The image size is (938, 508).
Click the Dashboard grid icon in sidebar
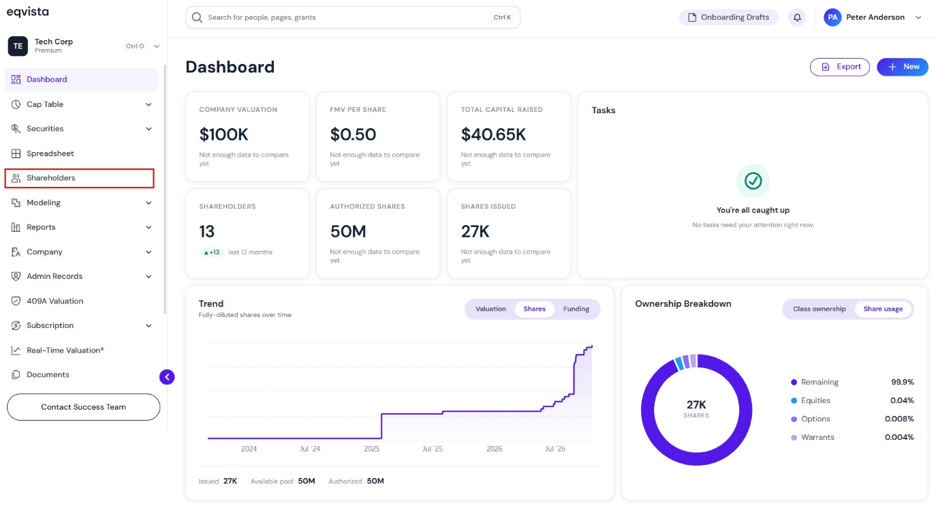pyautogui.click(x=16, y=79)
